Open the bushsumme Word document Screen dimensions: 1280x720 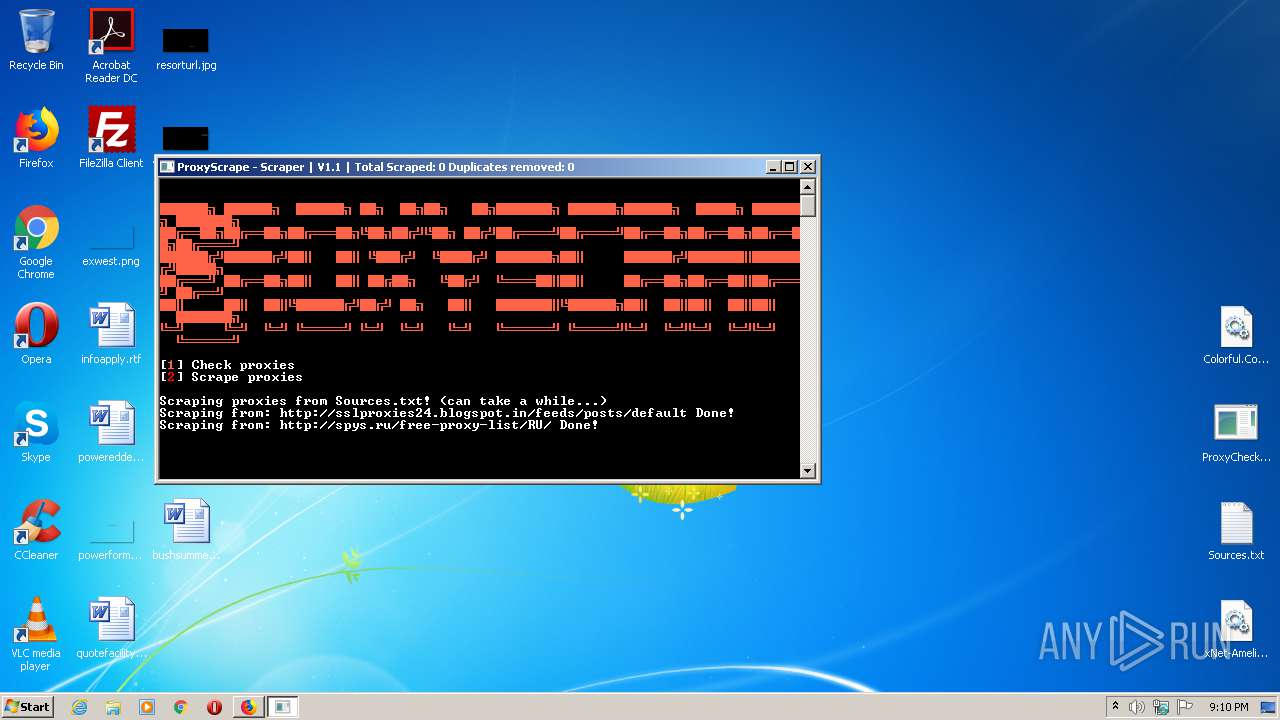click(186, 530)
